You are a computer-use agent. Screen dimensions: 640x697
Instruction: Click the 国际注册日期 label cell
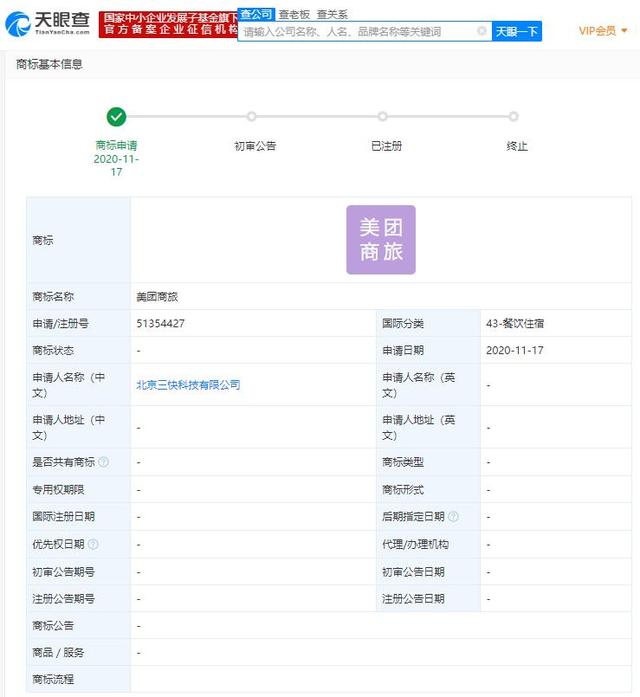click(x=79, y=517)
